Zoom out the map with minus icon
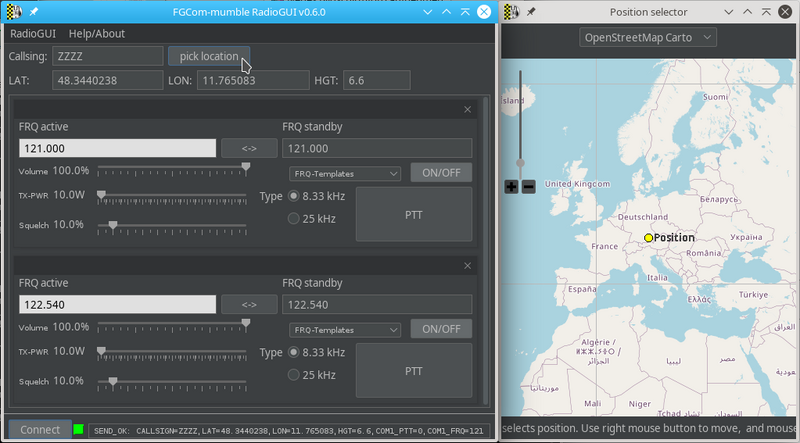800x443 pixels. click(529, 187)
